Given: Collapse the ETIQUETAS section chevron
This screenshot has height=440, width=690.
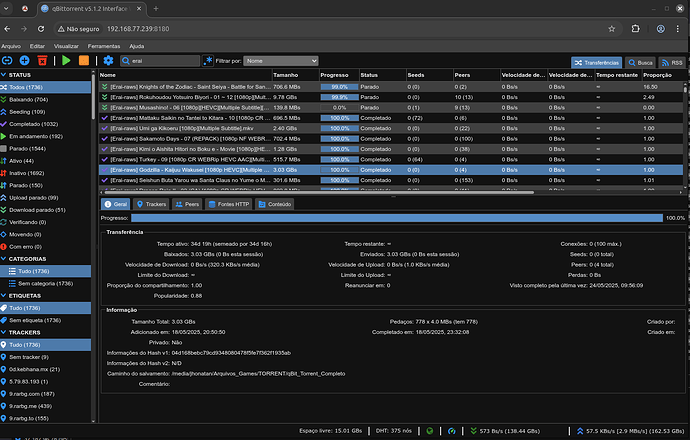Looking at the screenshot, I should 4,296.
